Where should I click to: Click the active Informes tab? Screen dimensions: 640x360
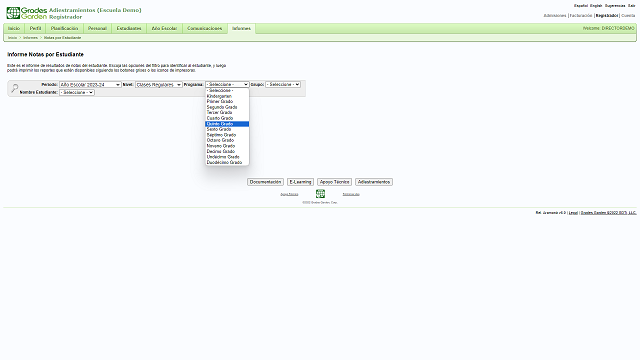pyautogui.click(x=241, y=29)
